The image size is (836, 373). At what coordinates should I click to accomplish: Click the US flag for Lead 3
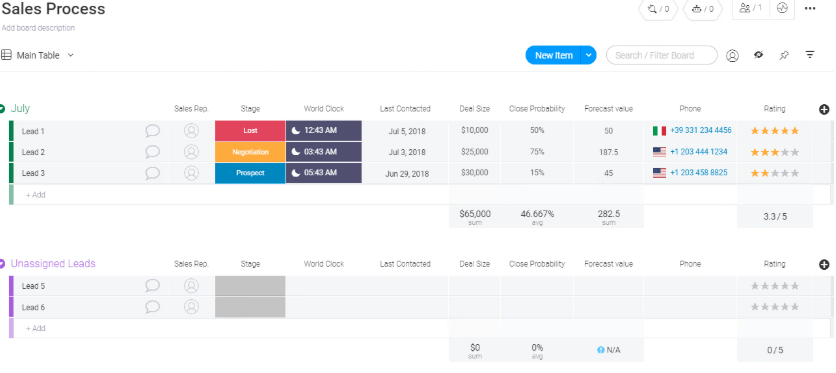coord(660,173)
